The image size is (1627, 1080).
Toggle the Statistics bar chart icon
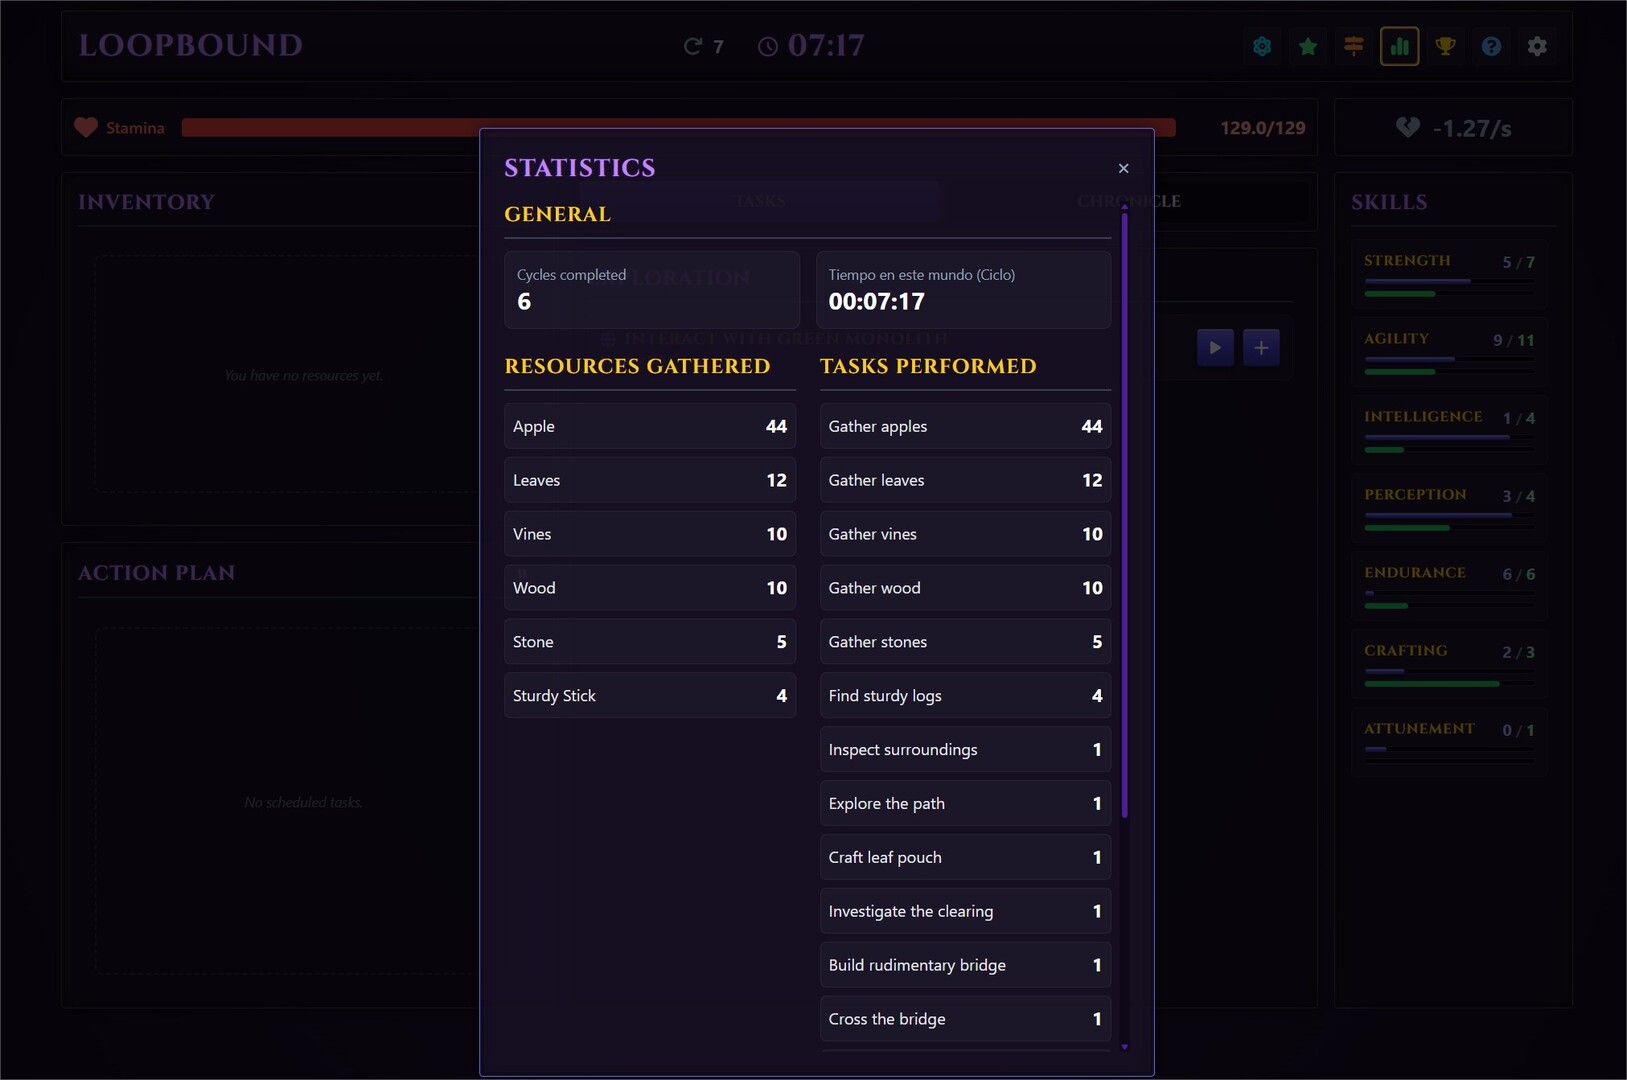coord(1400,46)
